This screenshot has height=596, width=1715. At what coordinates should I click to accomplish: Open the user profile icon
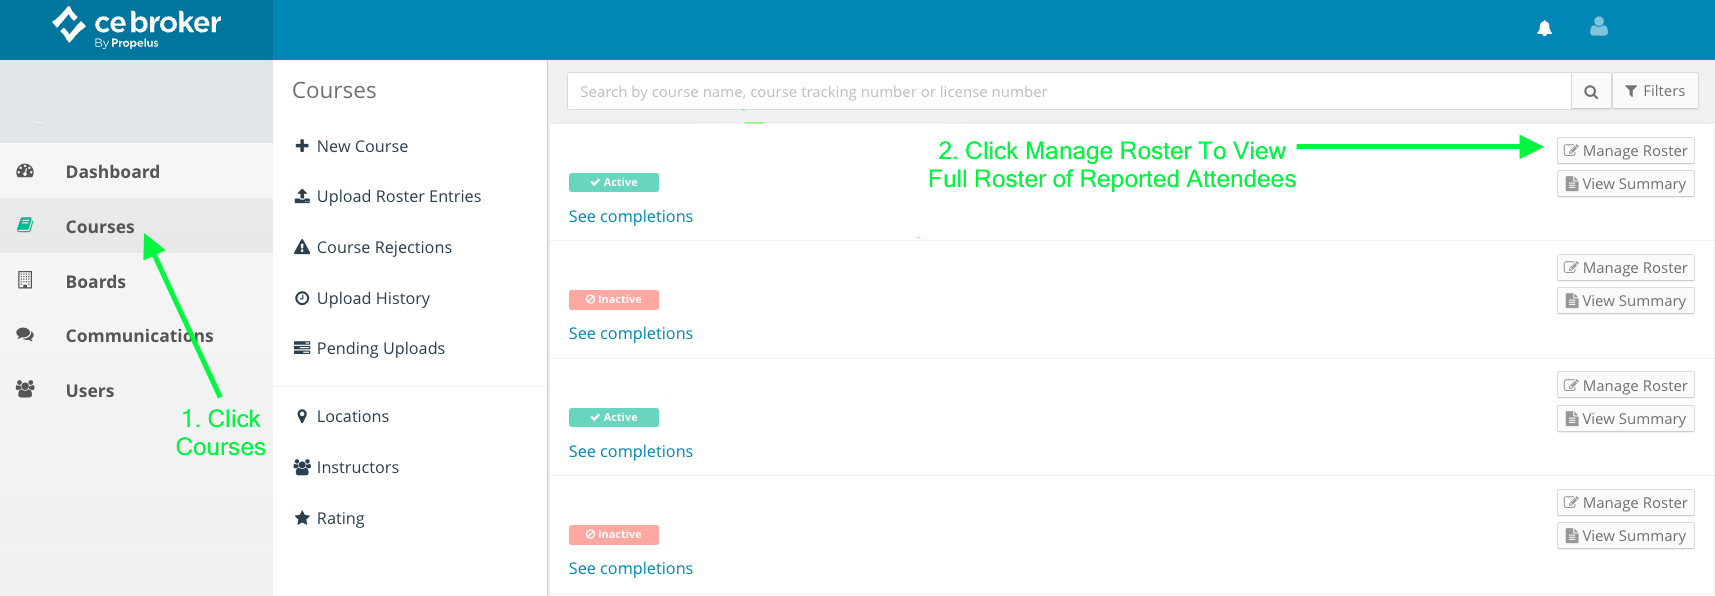[x=1599, y=27]
